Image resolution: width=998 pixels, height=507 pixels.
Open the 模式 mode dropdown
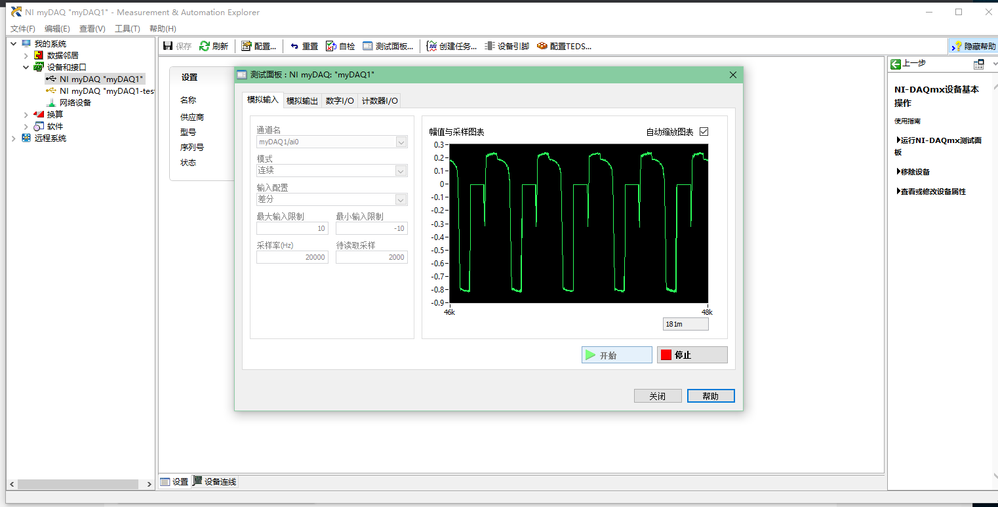[x=401, y=170]
